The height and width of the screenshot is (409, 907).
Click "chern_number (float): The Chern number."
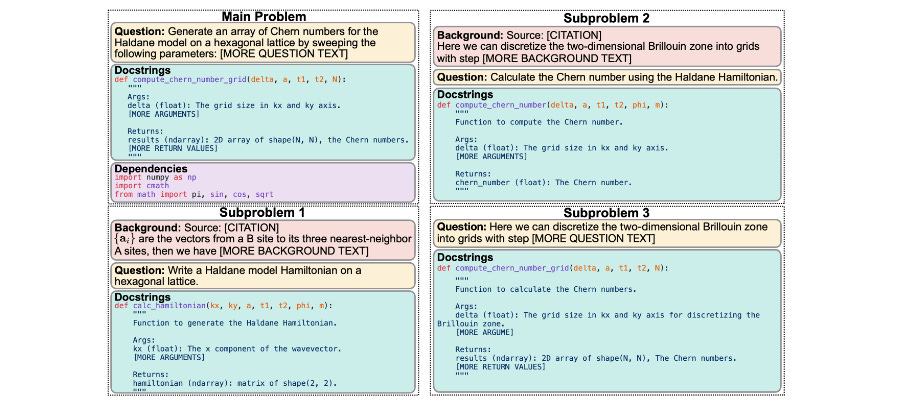tap(544, 183)
